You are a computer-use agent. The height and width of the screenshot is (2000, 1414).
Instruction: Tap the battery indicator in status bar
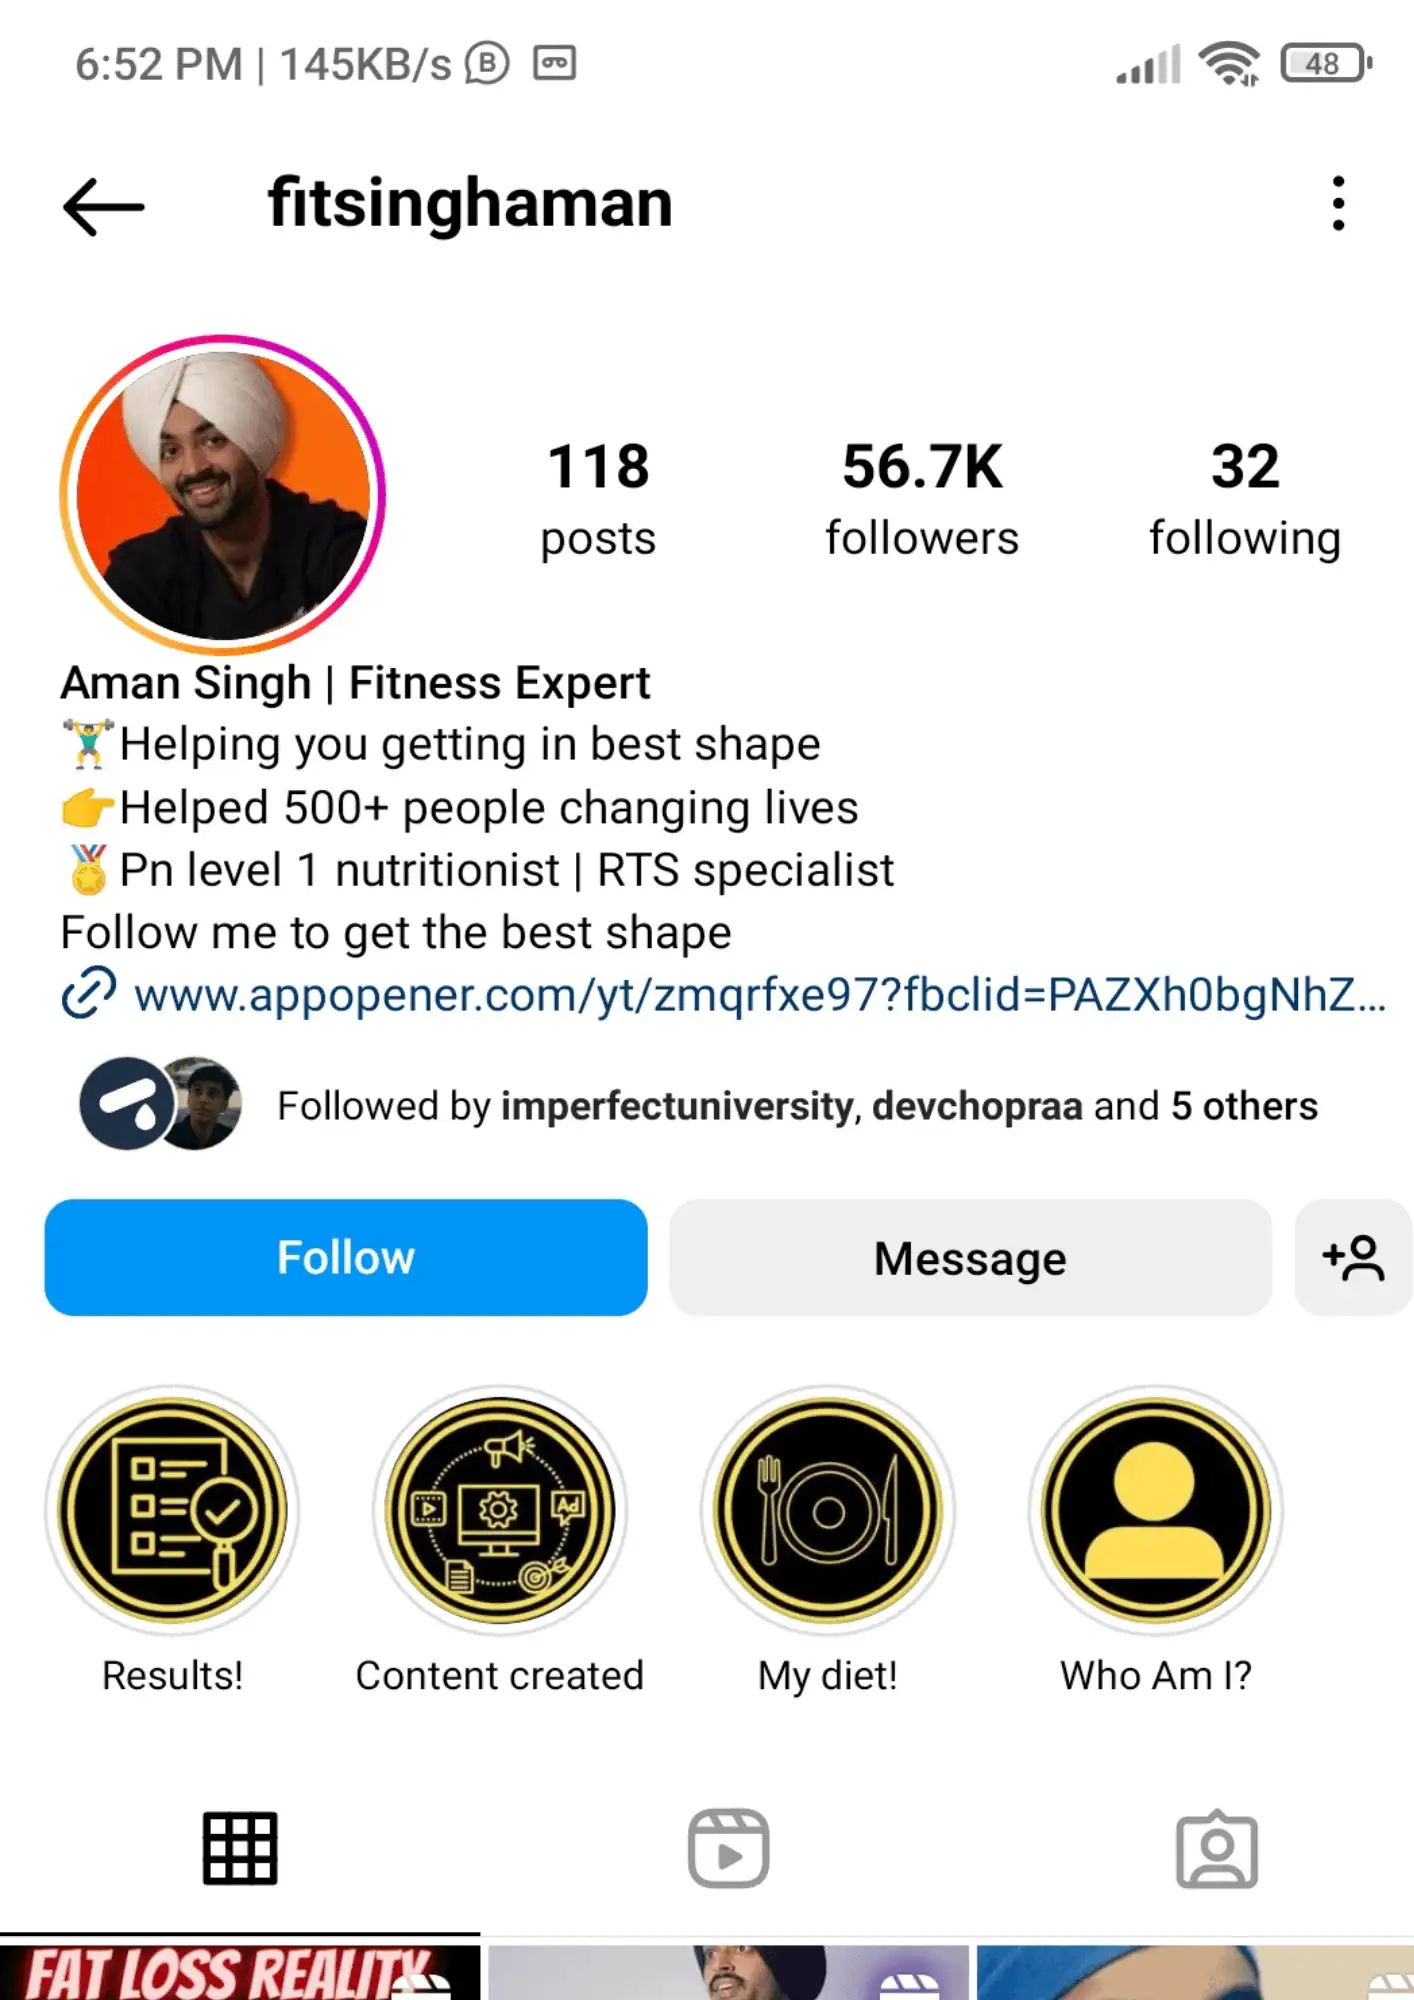point(1327,64)
